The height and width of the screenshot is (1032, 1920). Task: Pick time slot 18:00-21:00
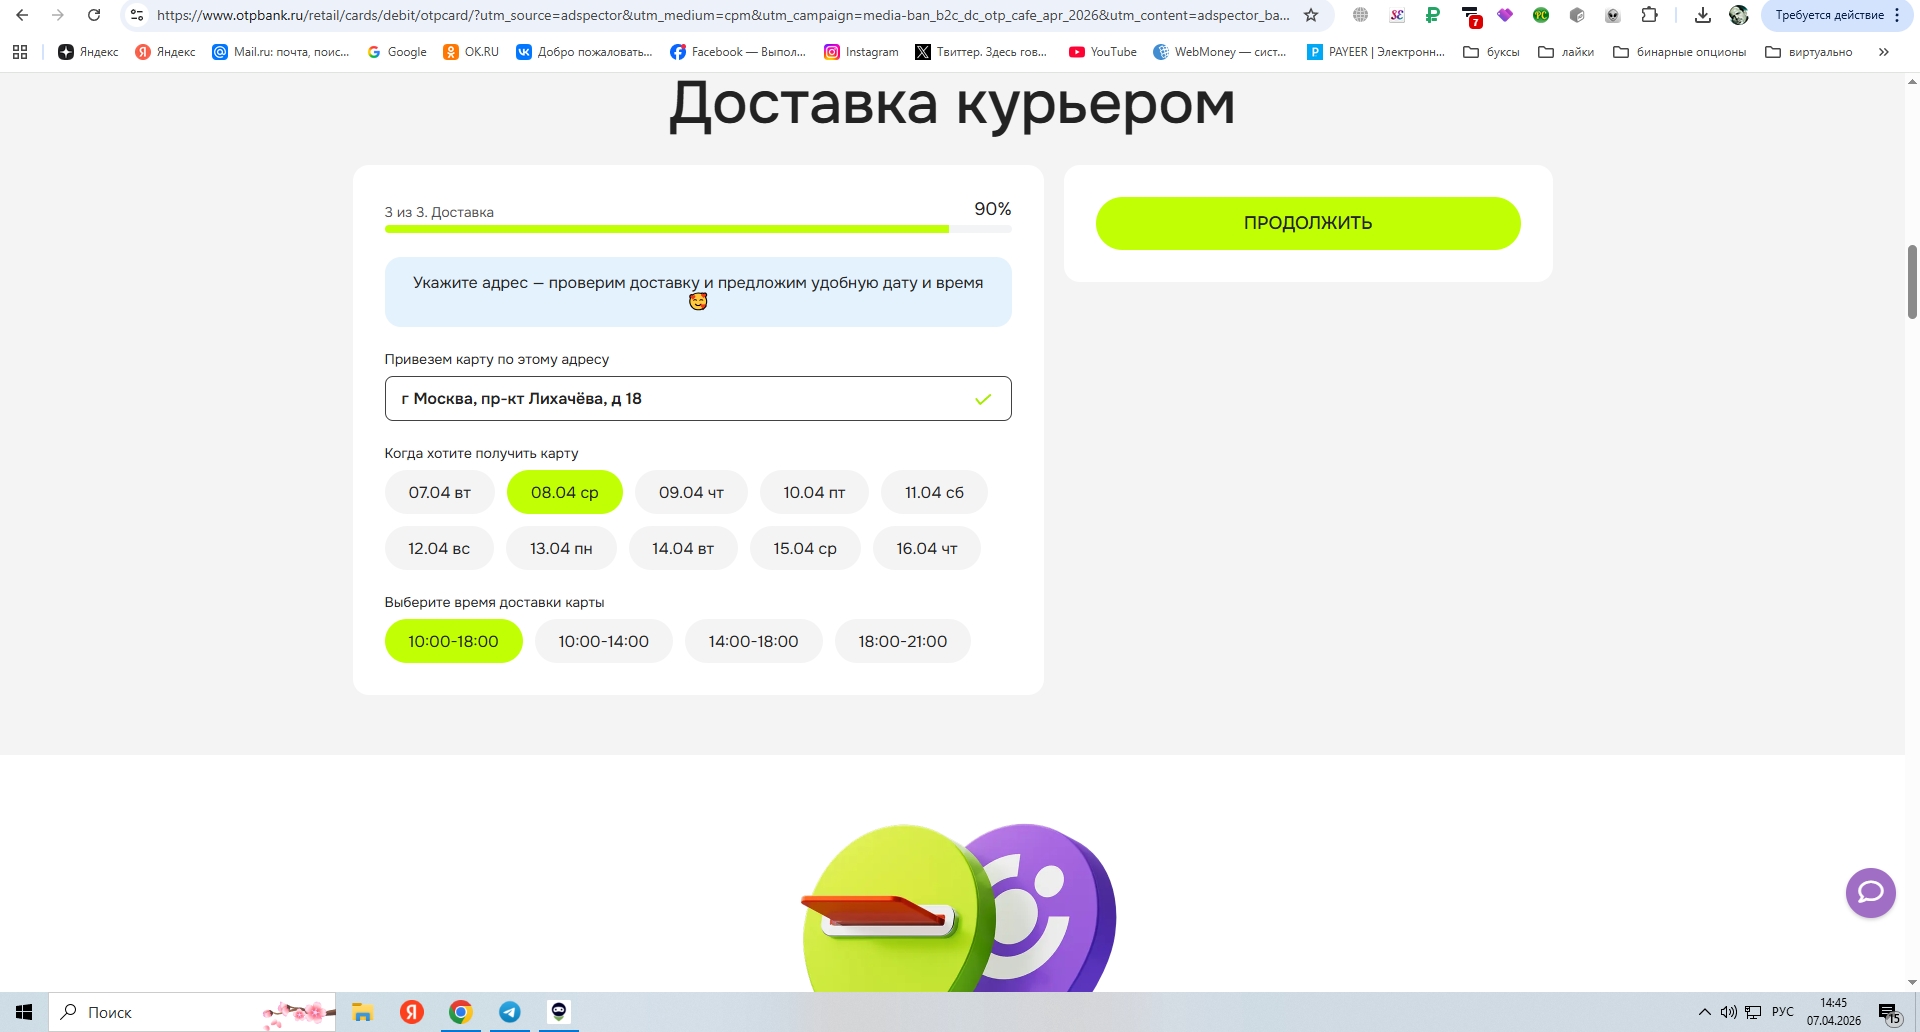902,641
